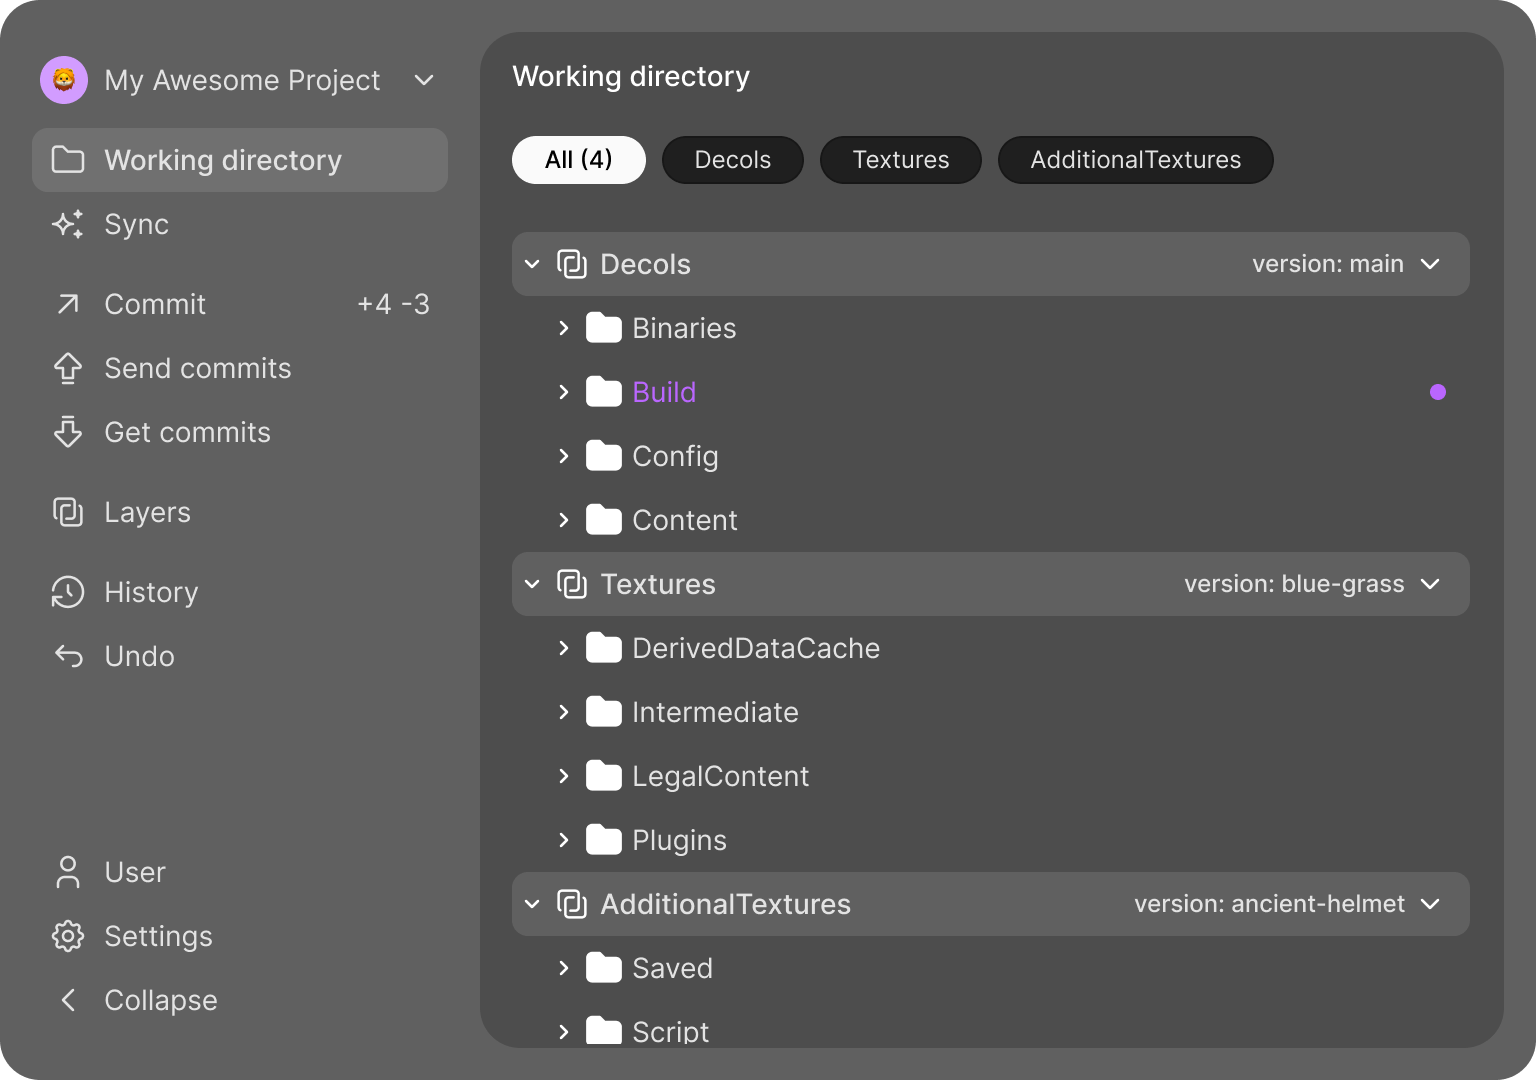Screen dimensions: 1536x1080
Task: Open the project switcher dropdown chevron
Action: point(424,80)
